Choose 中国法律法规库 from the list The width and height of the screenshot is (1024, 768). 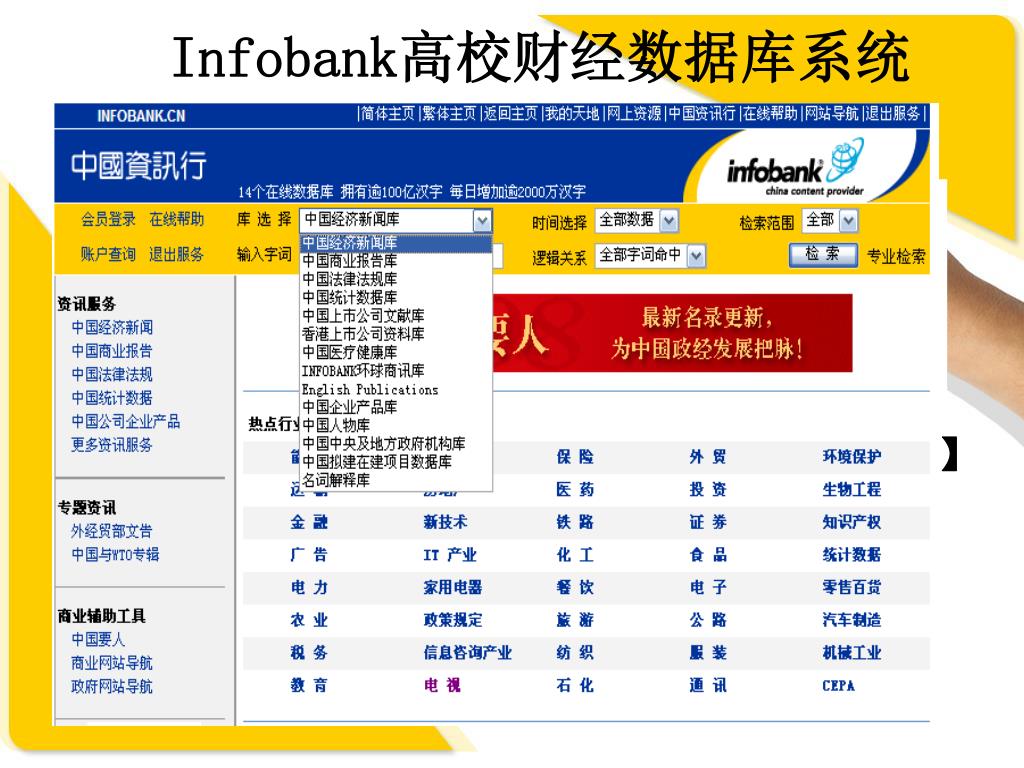coord(396,280)
